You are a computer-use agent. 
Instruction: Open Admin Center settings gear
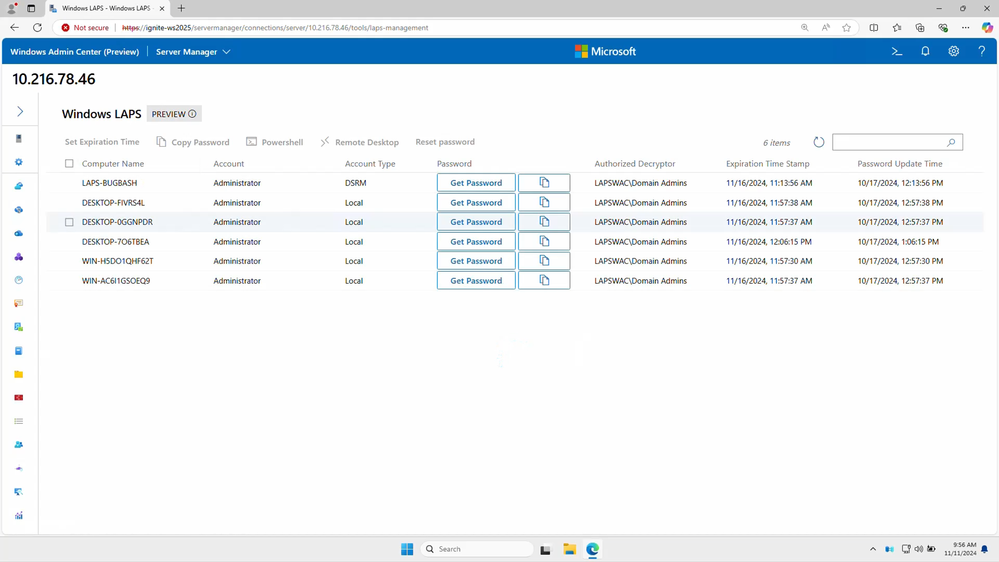[953, 52]
